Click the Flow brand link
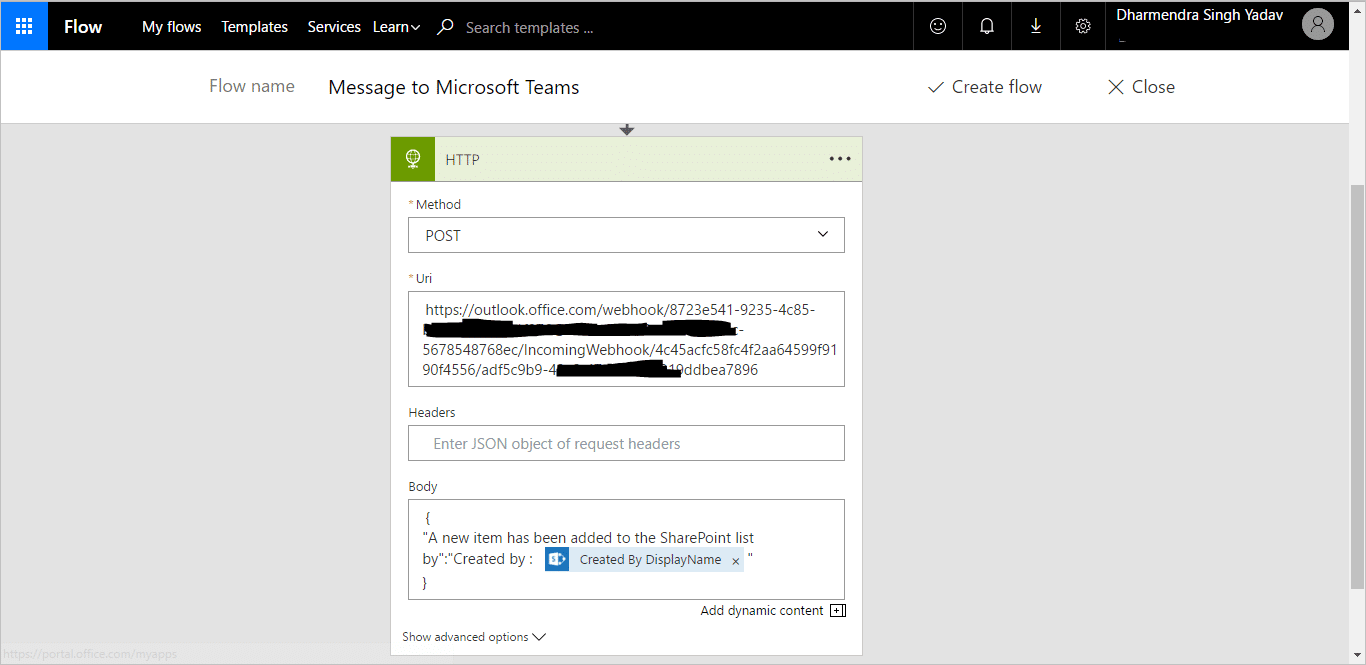The width and height of the screenshot is (1366, 665). [x=83, y=27]
